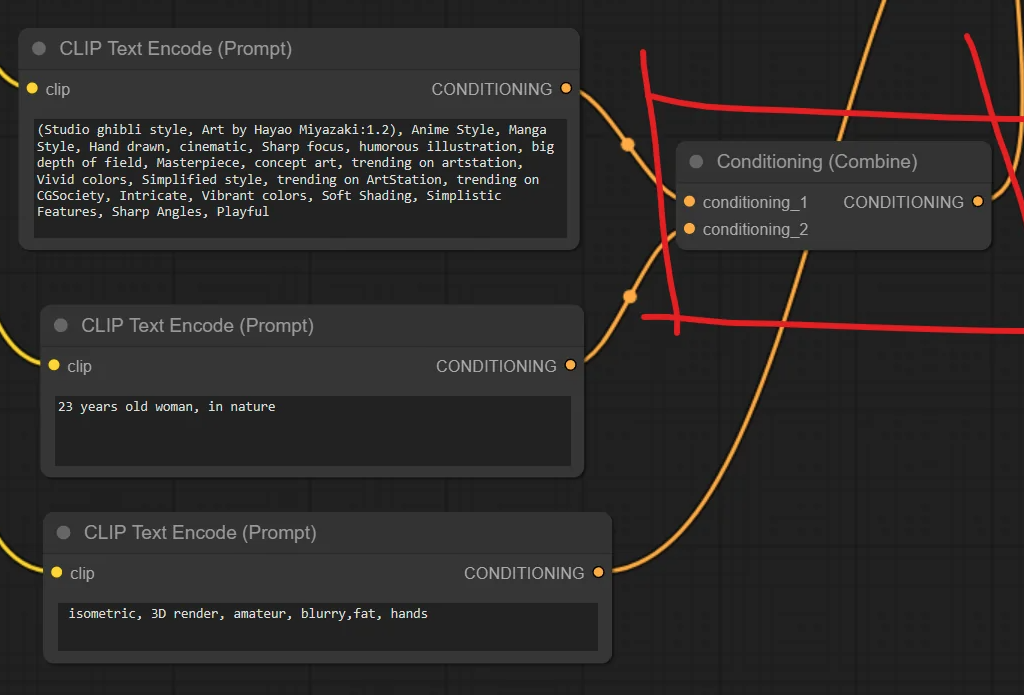Click into the '23 years old woman, in nature' text box
This screenshot has width=1024, height=695.
pyautogui.click(x=313, y=431)
